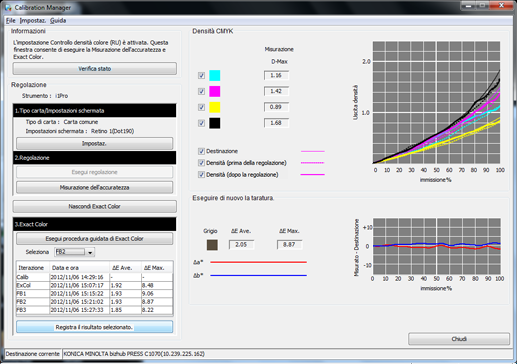This screenshot has height=364, width=517.
Task: Open the Impostaz. menu
Action: click(33, 21)
